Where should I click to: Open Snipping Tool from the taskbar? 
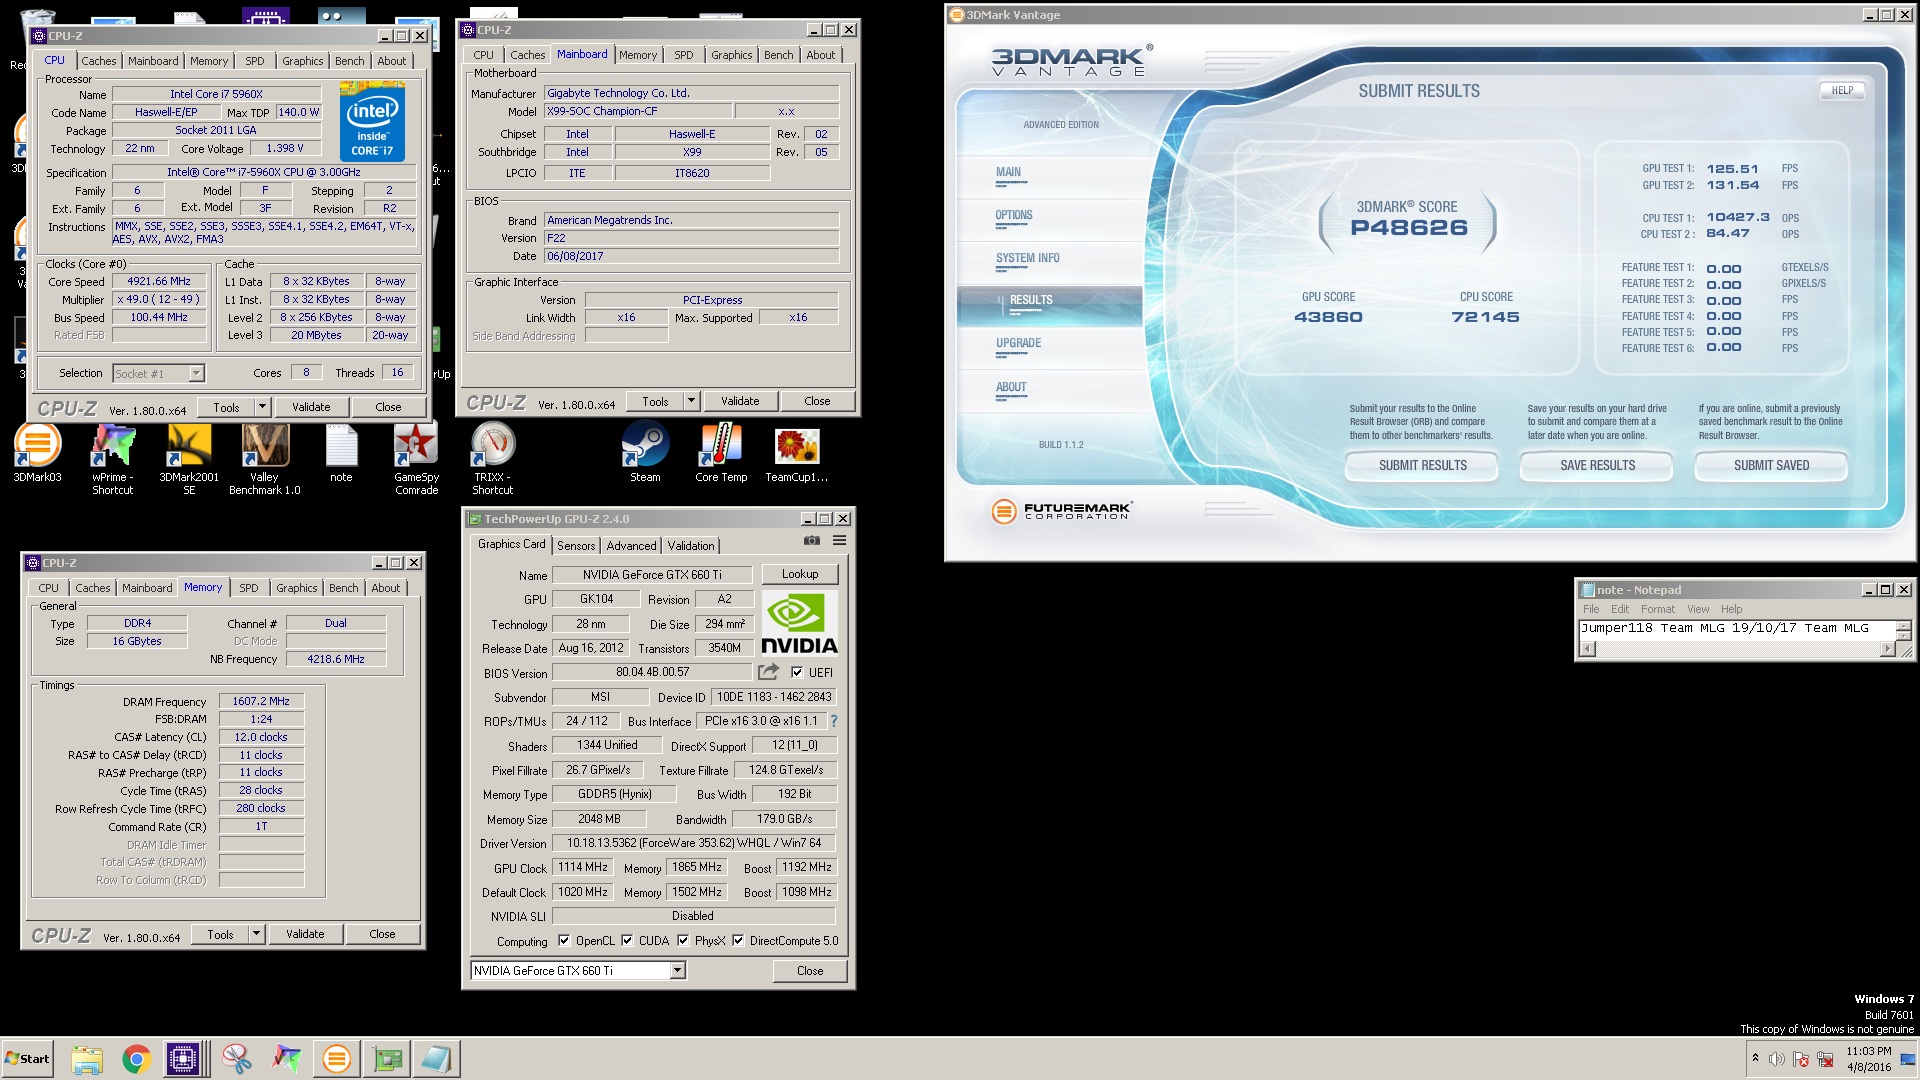tap(237, 1059)
